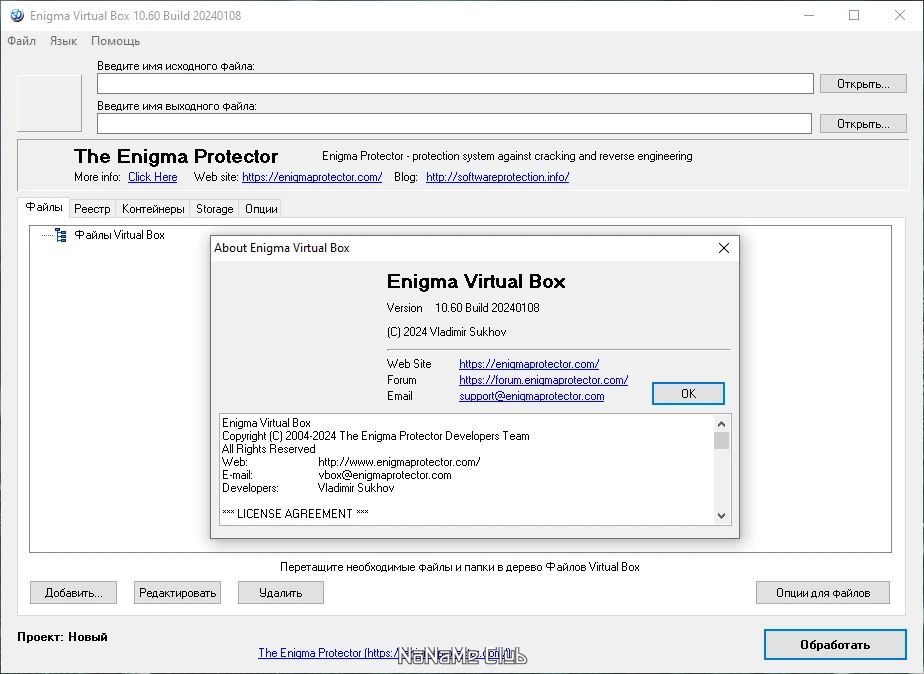Click the vbox@enigmaprotector.com text in license

pos(385,475)
